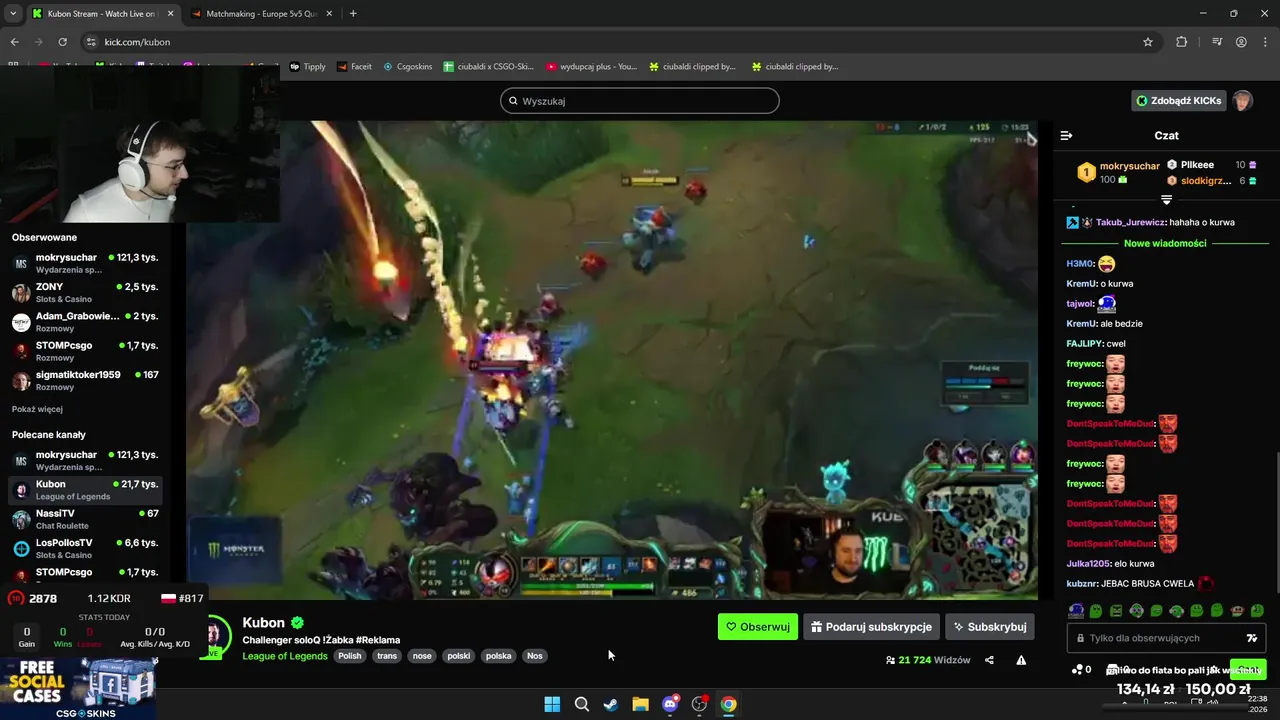Open File Explorer from taskbar
This screenshot has height=720, width=1280.
tap(640, 704)
